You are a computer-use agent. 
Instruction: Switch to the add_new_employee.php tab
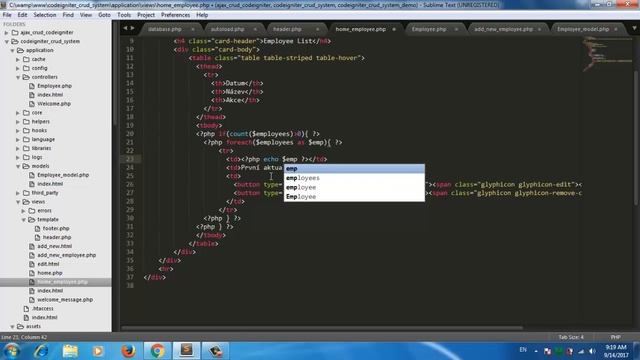pos(503,29)
